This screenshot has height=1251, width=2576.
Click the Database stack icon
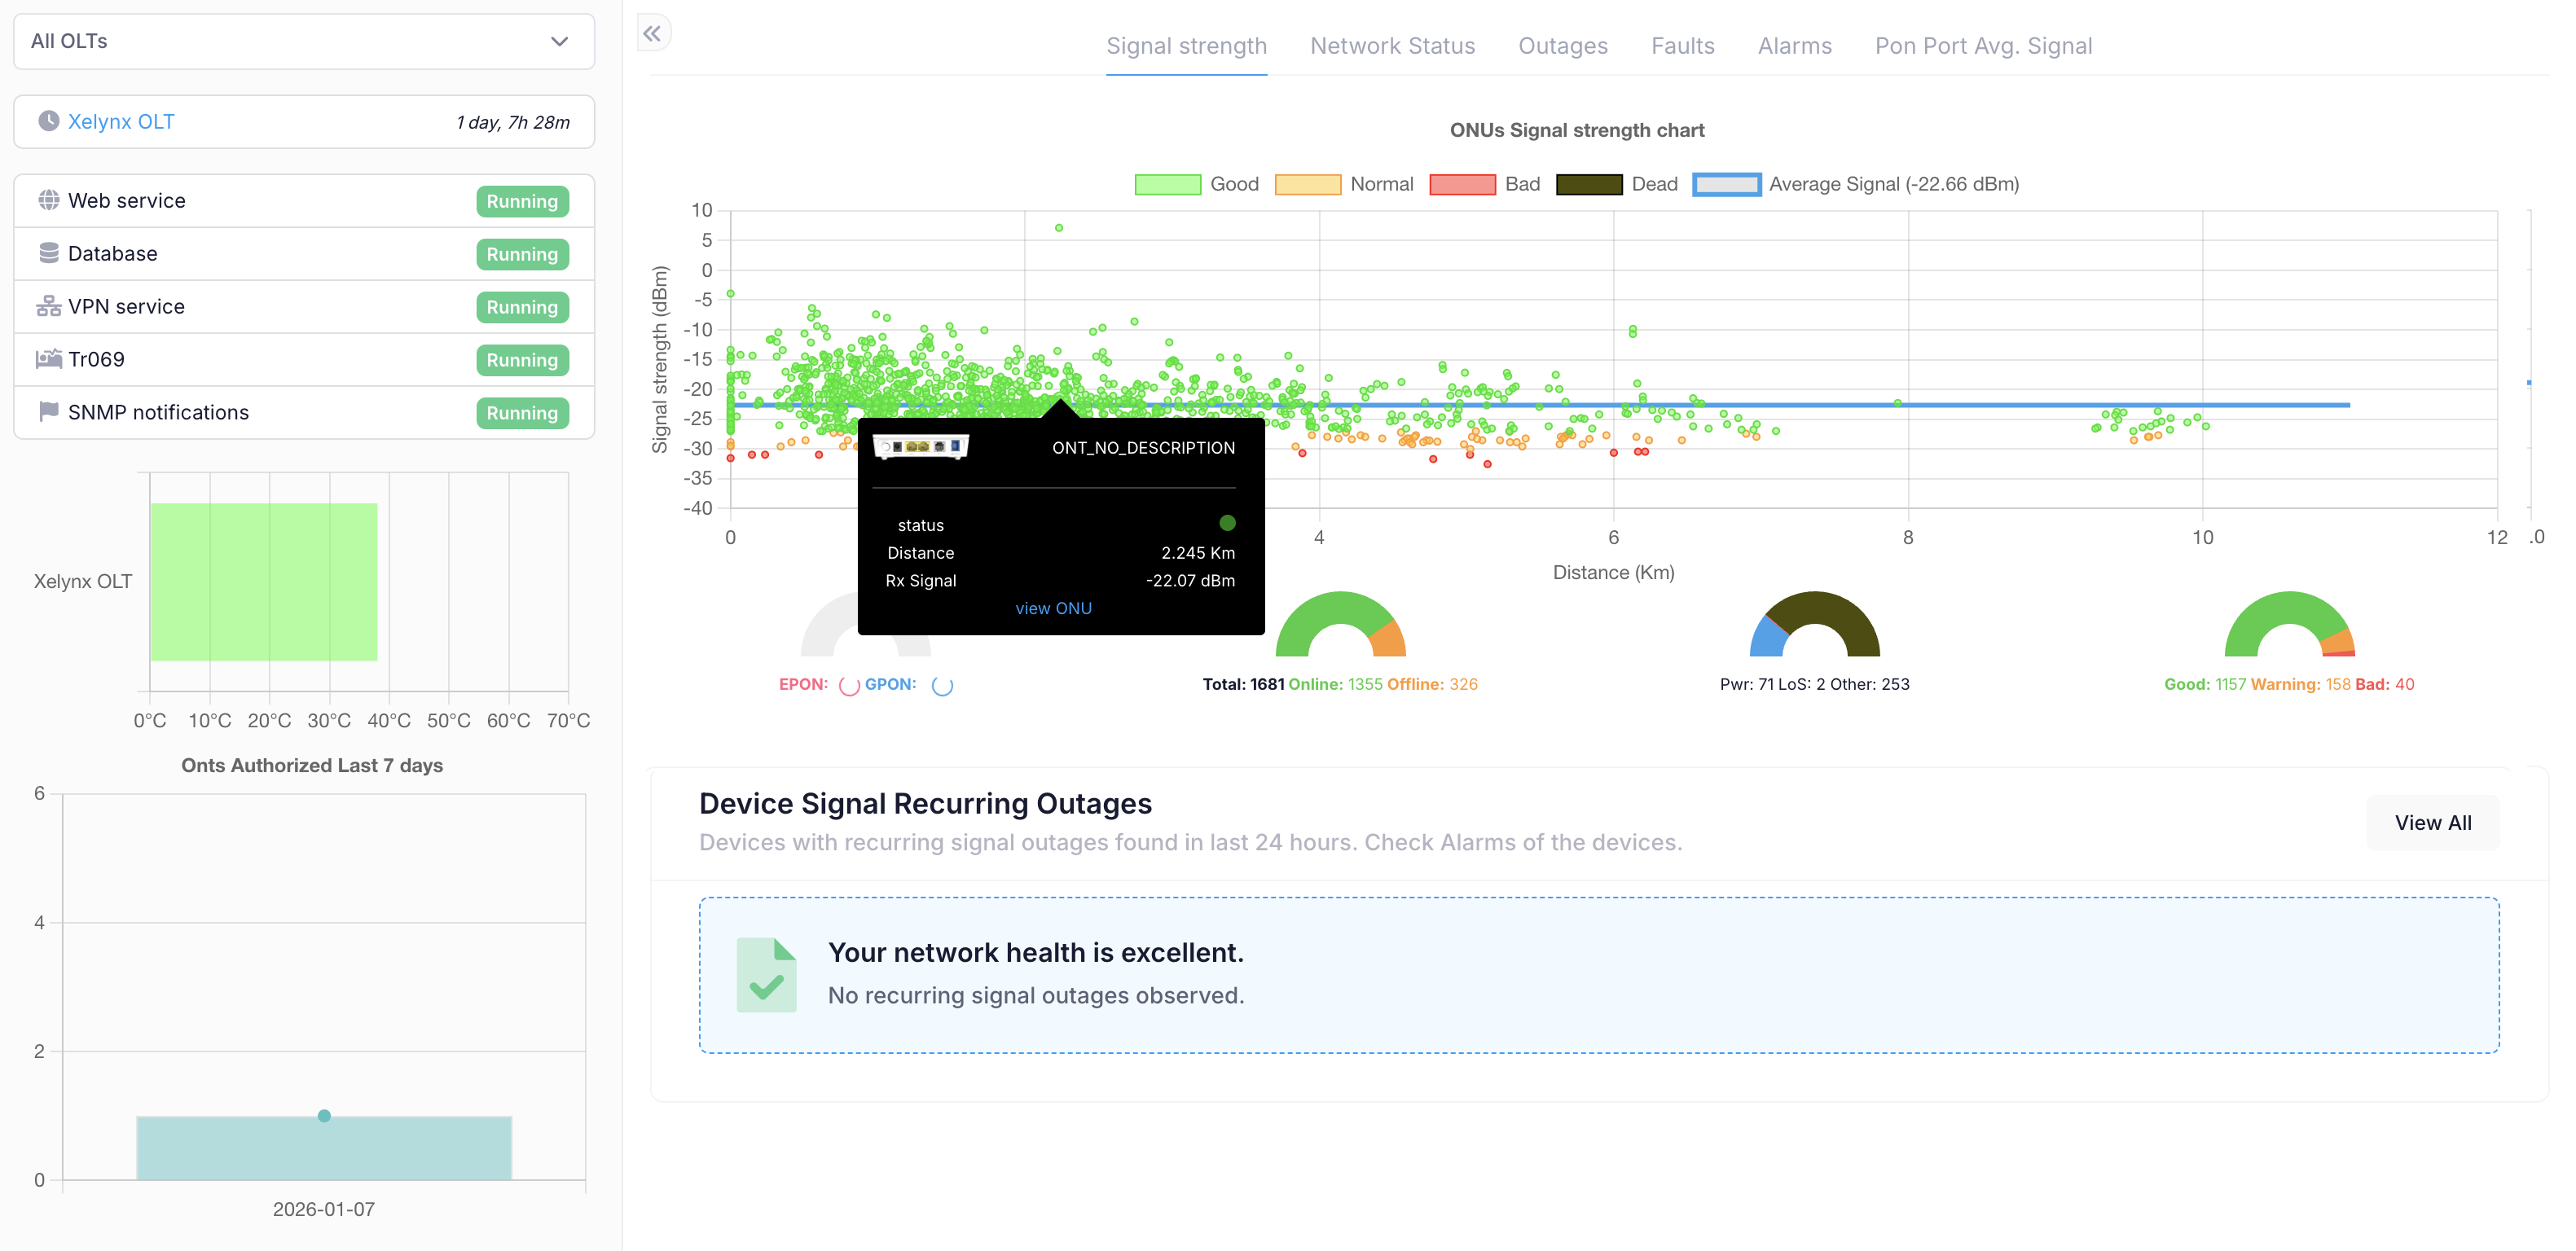(x=48, y=253)
